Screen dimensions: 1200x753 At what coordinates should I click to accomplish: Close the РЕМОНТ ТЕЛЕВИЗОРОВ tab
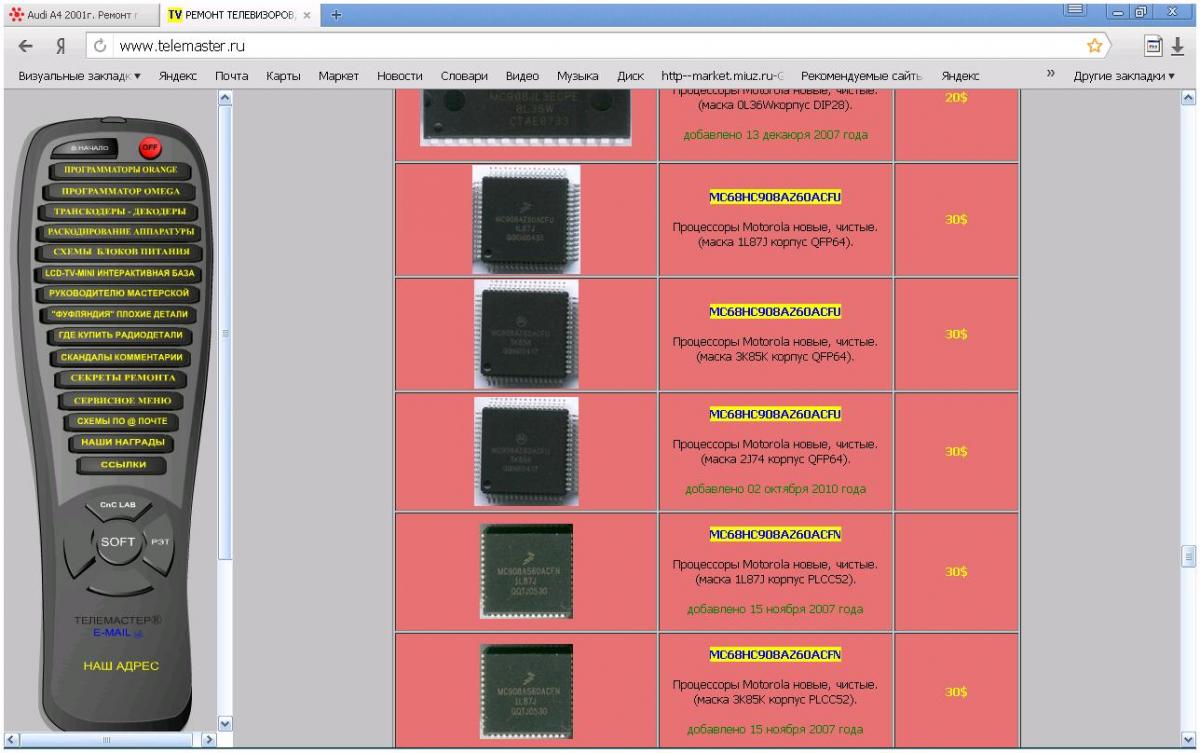click(x=306, y=15)
